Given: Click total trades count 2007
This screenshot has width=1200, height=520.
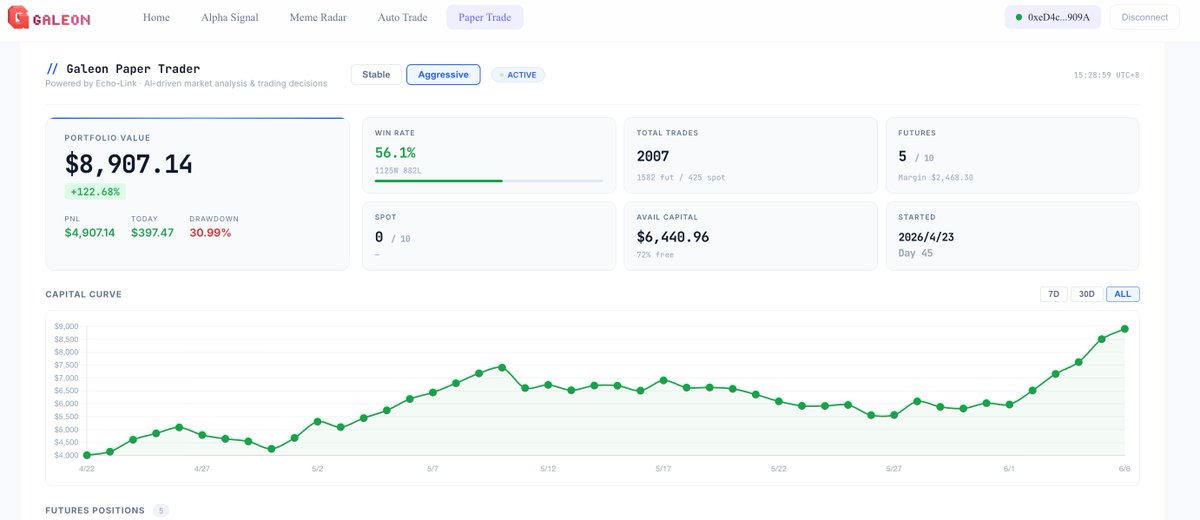Looking at the screenshot, I should point(653,156).
